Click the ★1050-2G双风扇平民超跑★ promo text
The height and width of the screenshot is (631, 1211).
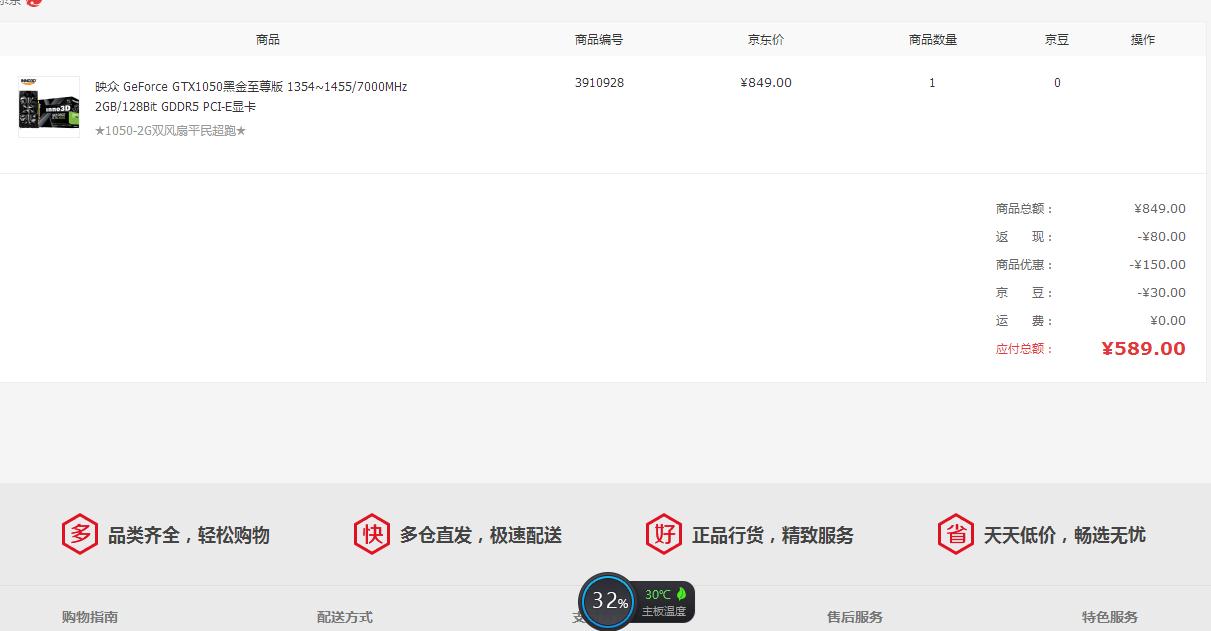tap(170, 131)
